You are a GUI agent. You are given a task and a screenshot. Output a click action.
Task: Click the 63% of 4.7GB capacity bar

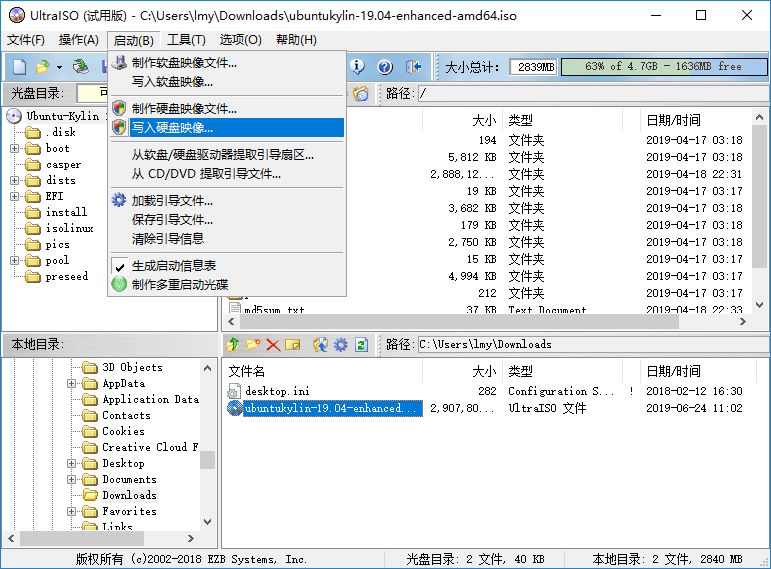663,66
